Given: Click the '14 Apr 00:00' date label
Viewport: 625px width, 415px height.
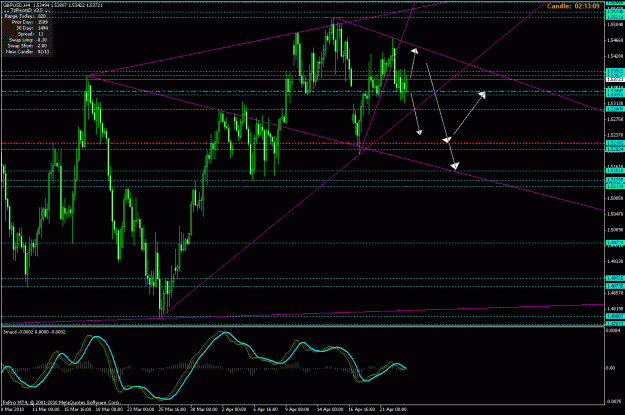Looking at the screenshot, I should [330, 409].
